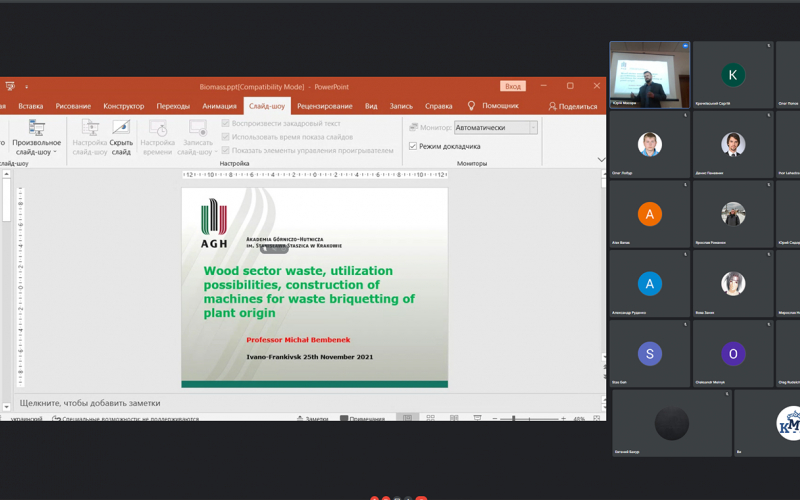Click the vertical scrollbar down arrow
The image size is (800, 500).
point(6,407)
